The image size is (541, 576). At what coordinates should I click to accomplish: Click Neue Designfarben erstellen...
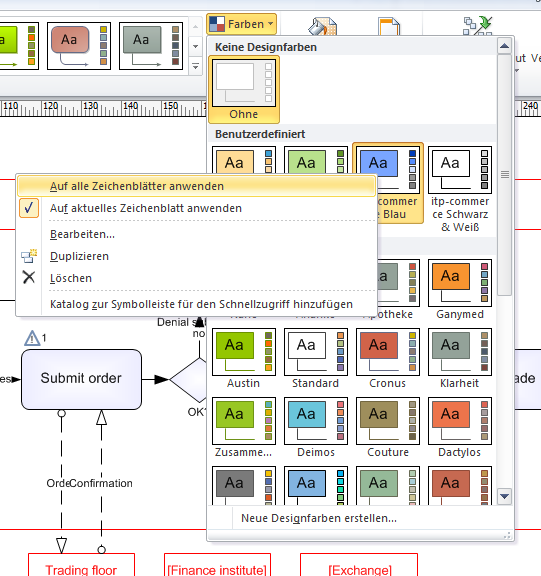point(318,518)
